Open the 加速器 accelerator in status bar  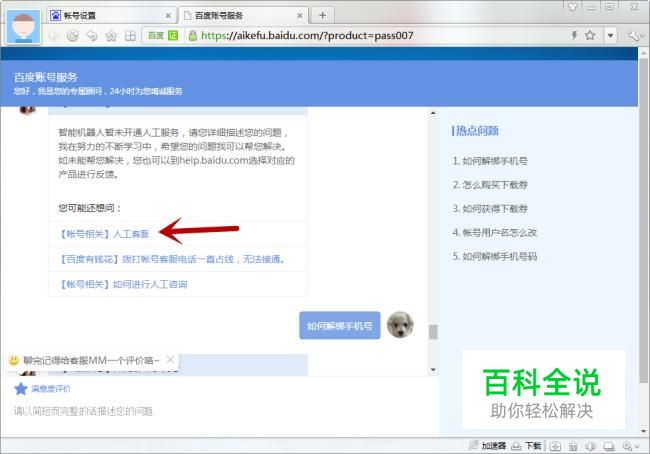point(488,446)
